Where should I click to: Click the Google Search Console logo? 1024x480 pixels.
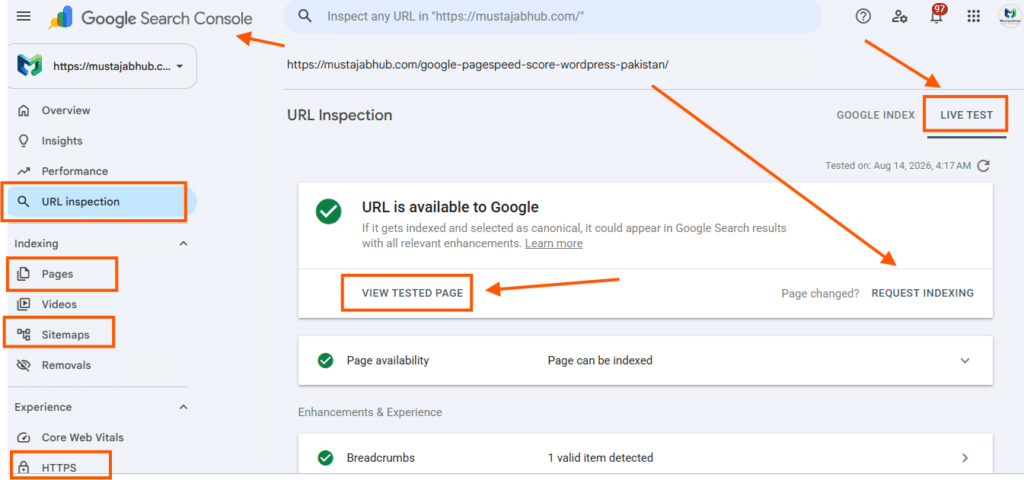150,18
